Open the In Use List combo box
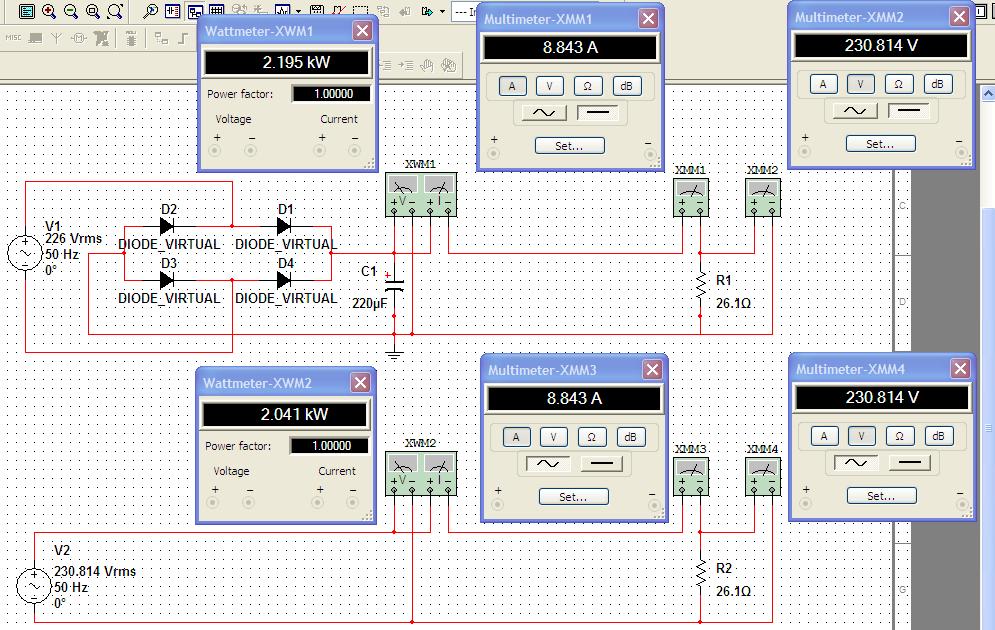This screenshot has width=995, height=630. [x=465, y=11]
